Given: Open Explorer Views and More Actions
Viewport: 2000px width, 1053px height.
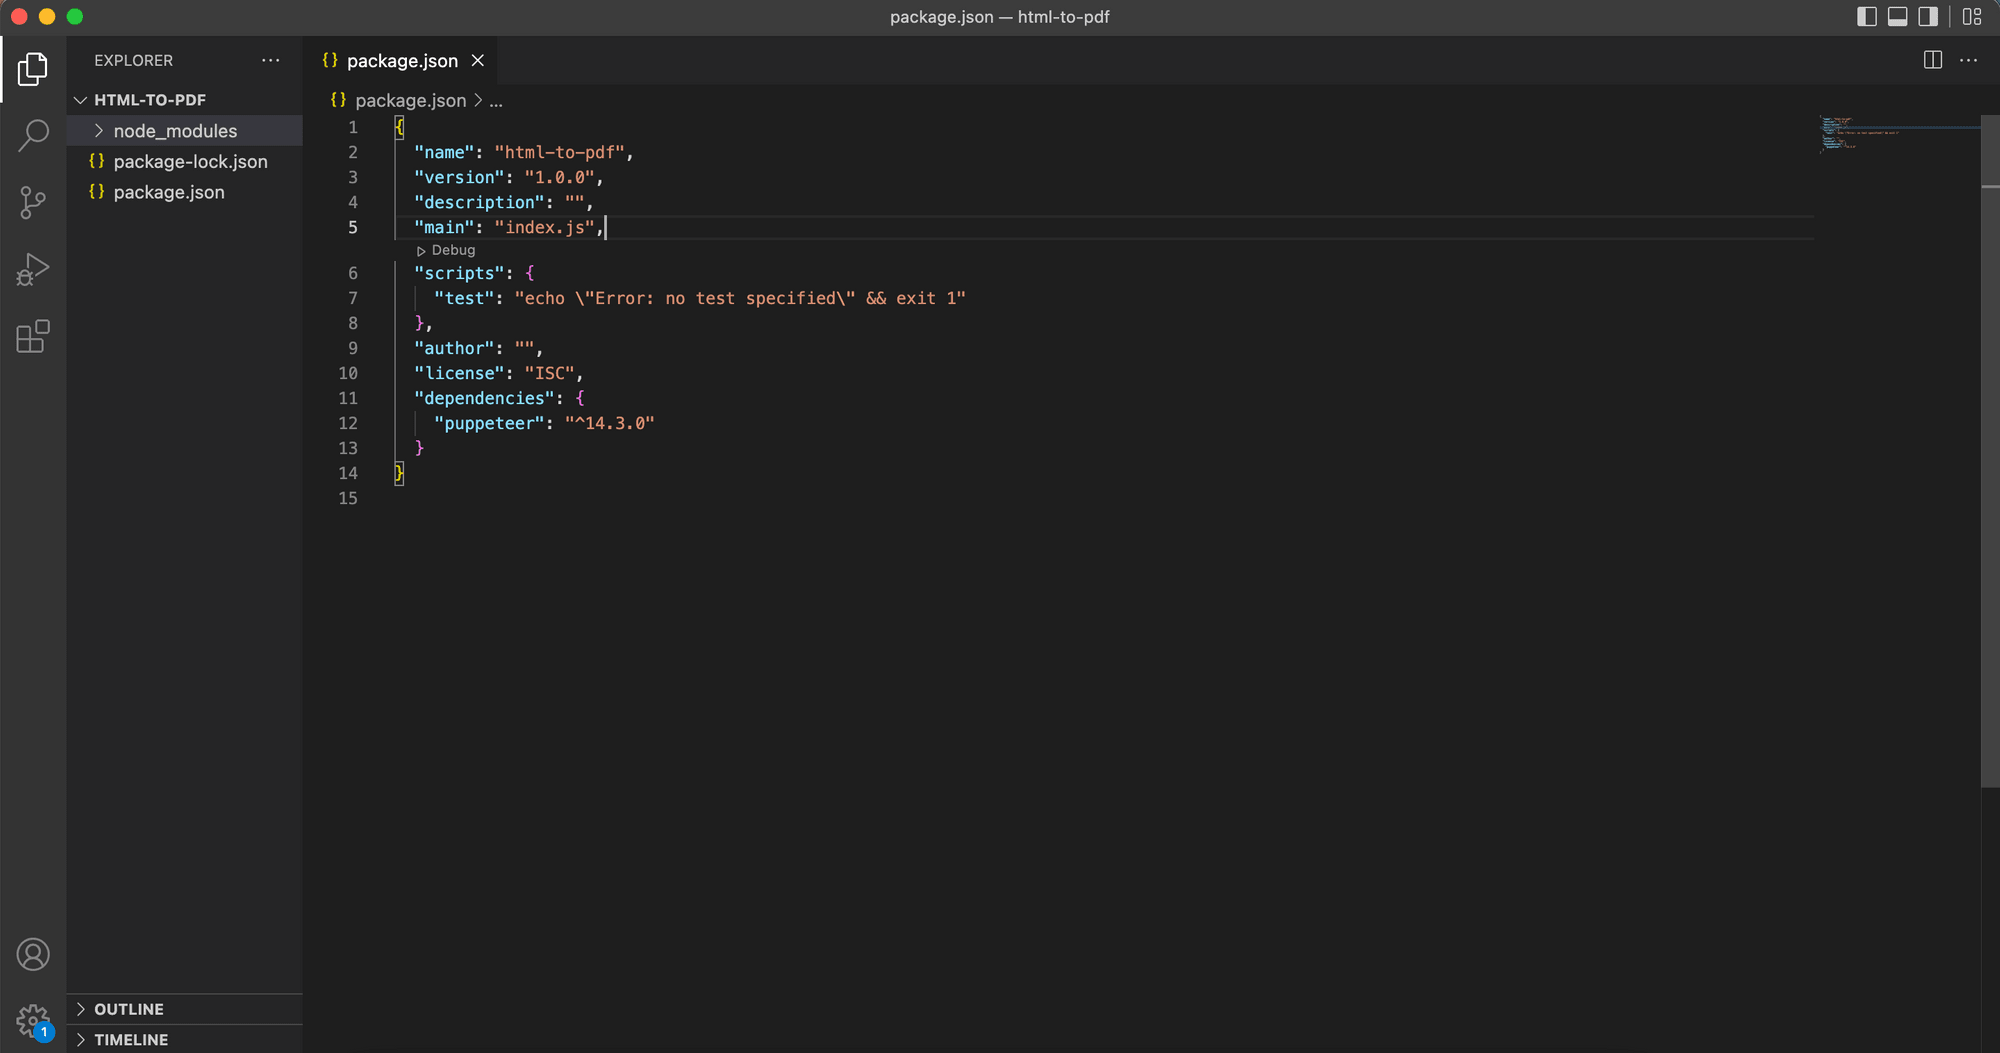Looking at the screenshot, I should [x=271, y=60].
